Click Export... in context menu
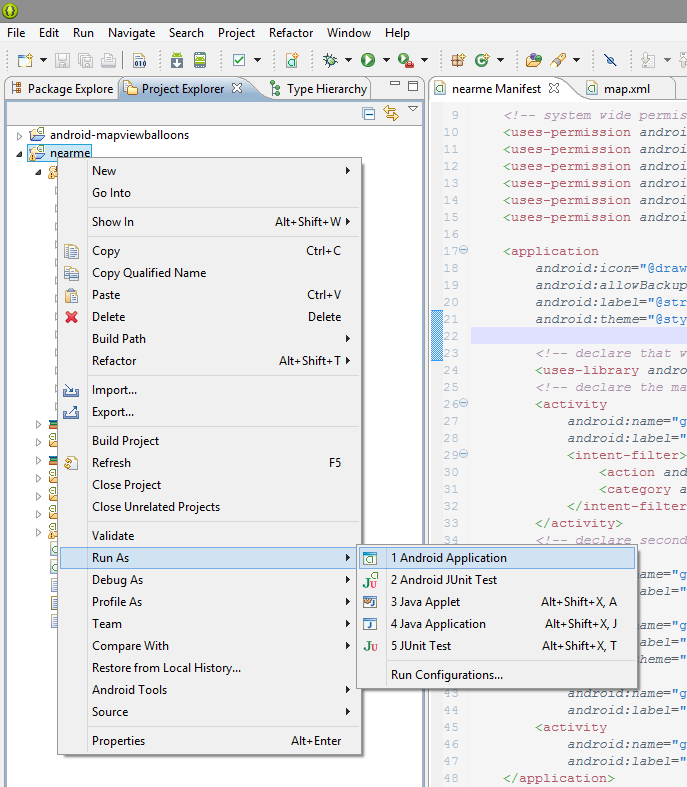The height and width of the screenshot is (787, 687). (210, 412)
